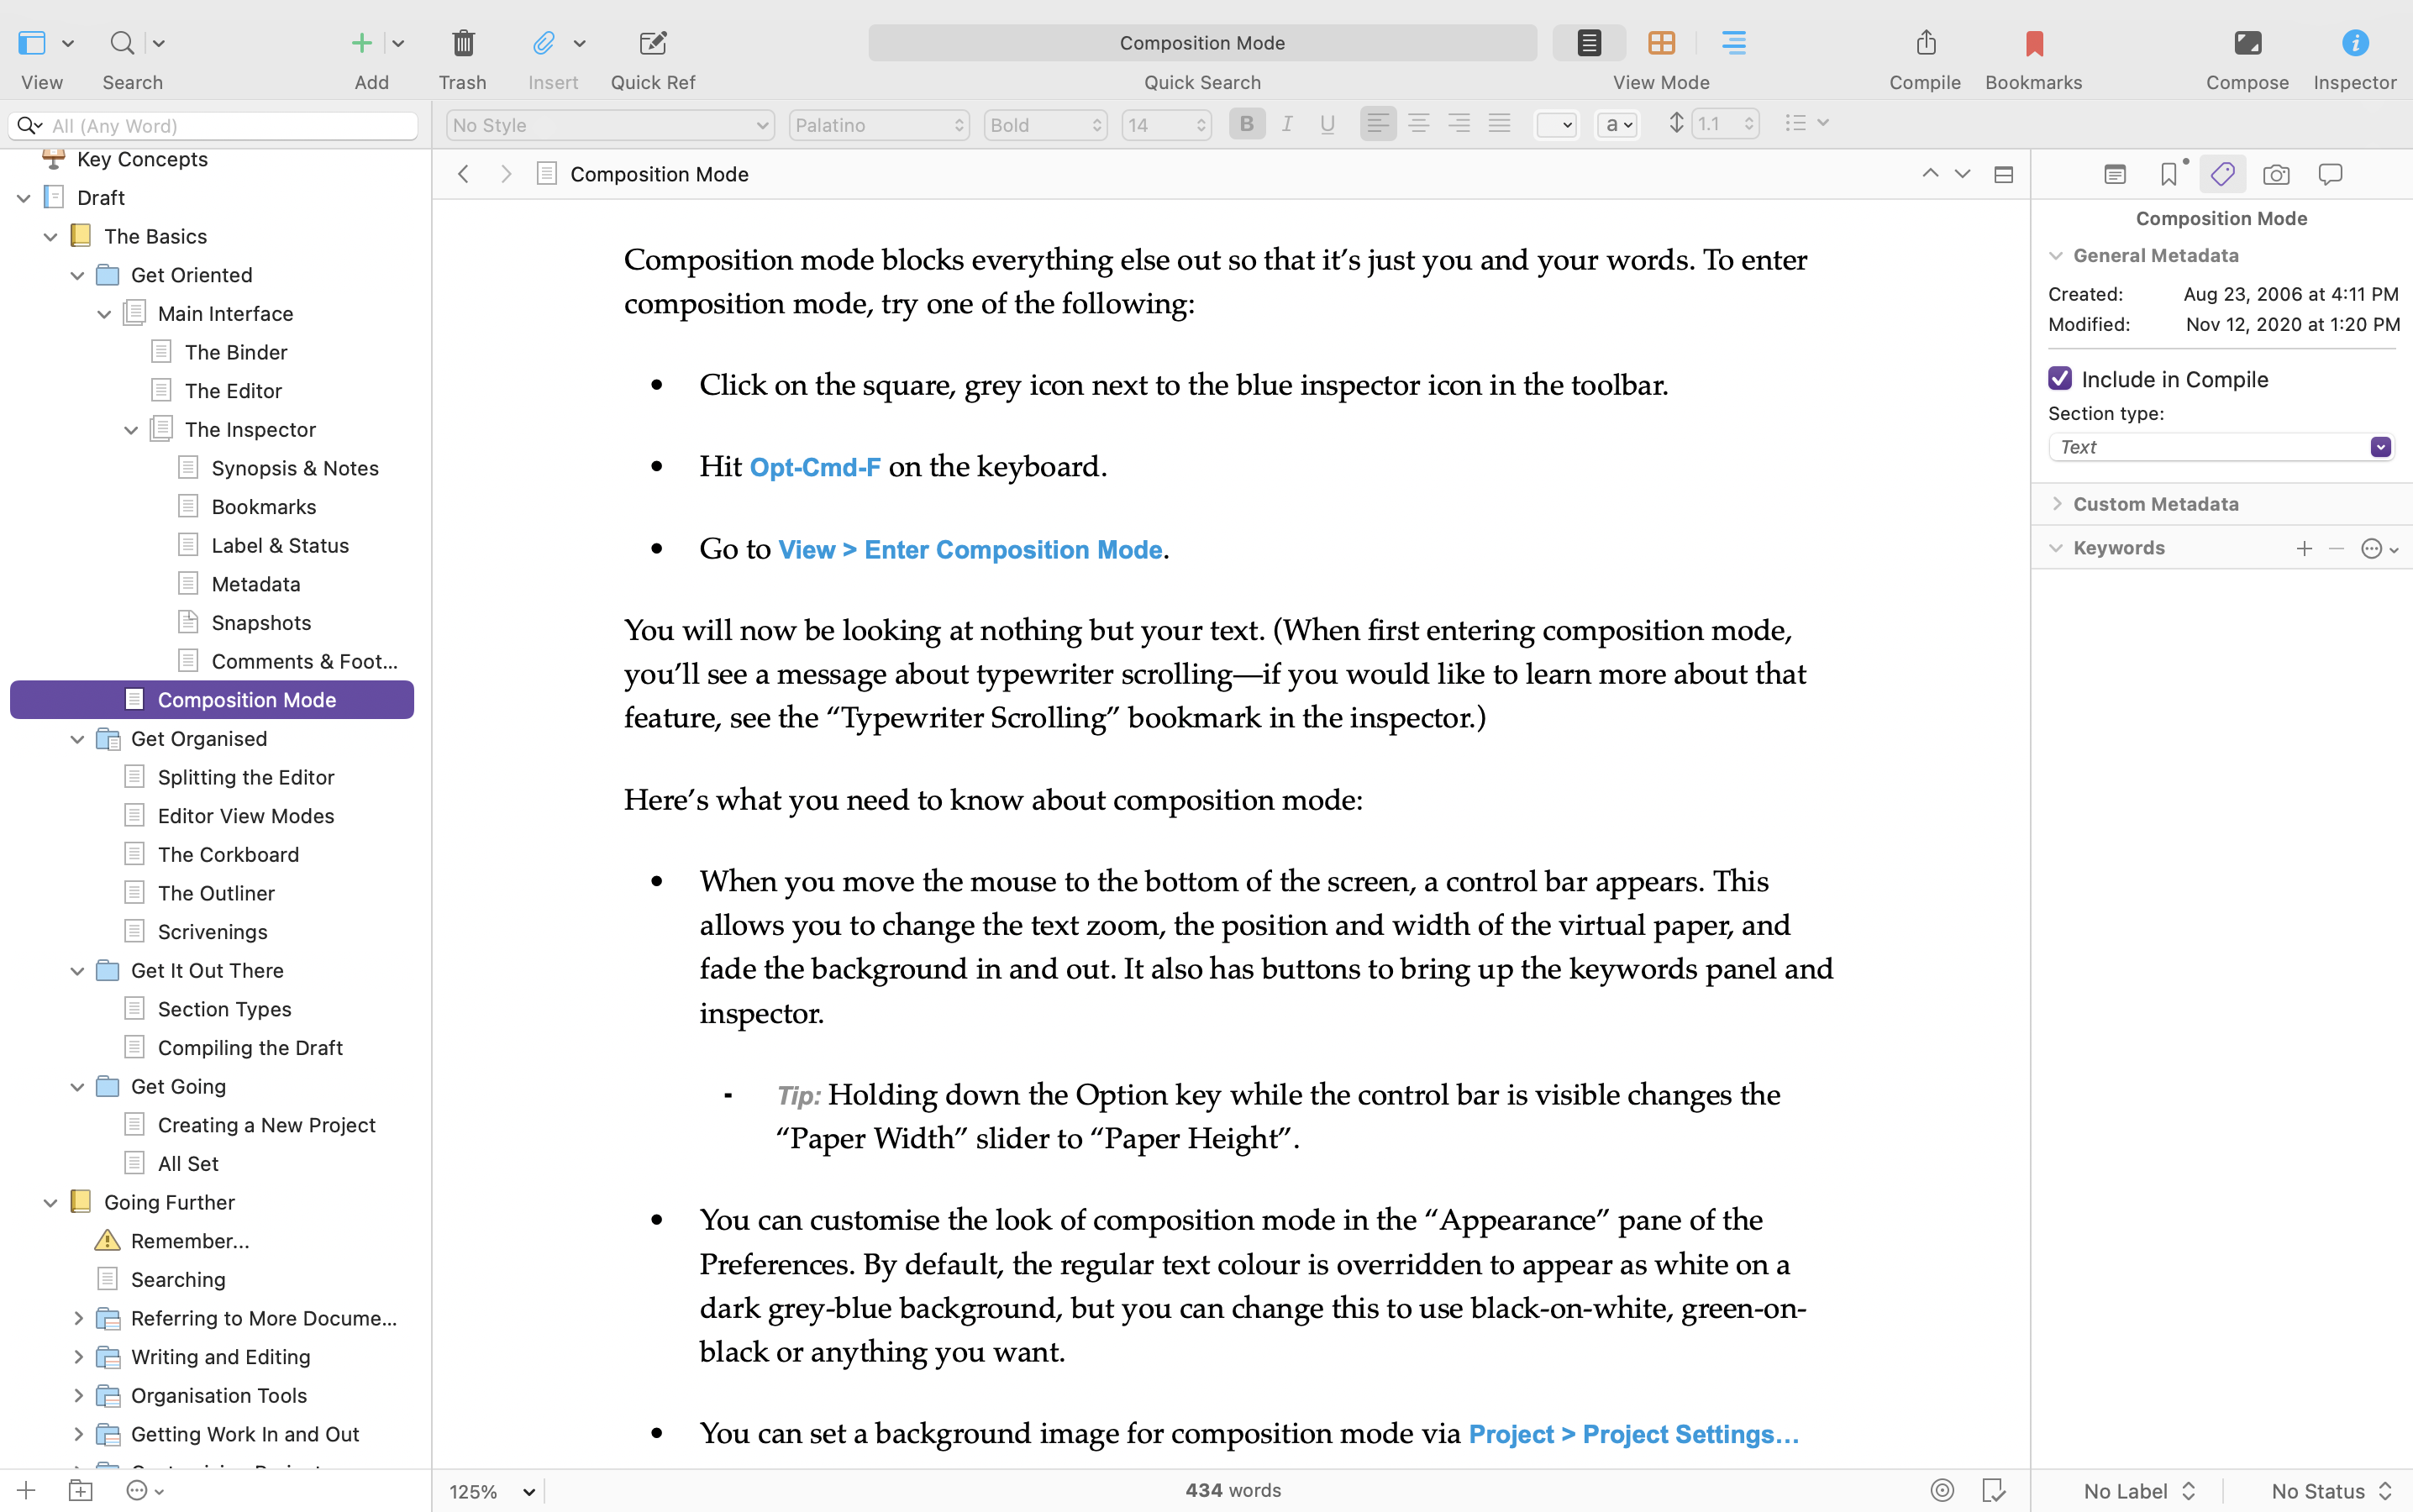Click the Add plus icon
Viewport: 2413px width, 1512px height.
(x=362, y=43)
